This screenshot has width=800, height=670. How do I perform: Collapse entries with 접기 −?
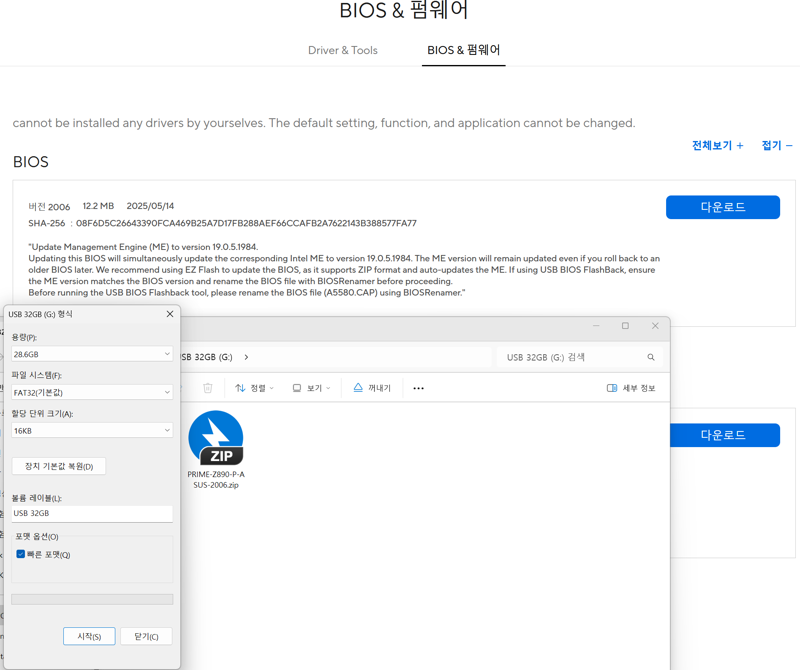[777, 145]
